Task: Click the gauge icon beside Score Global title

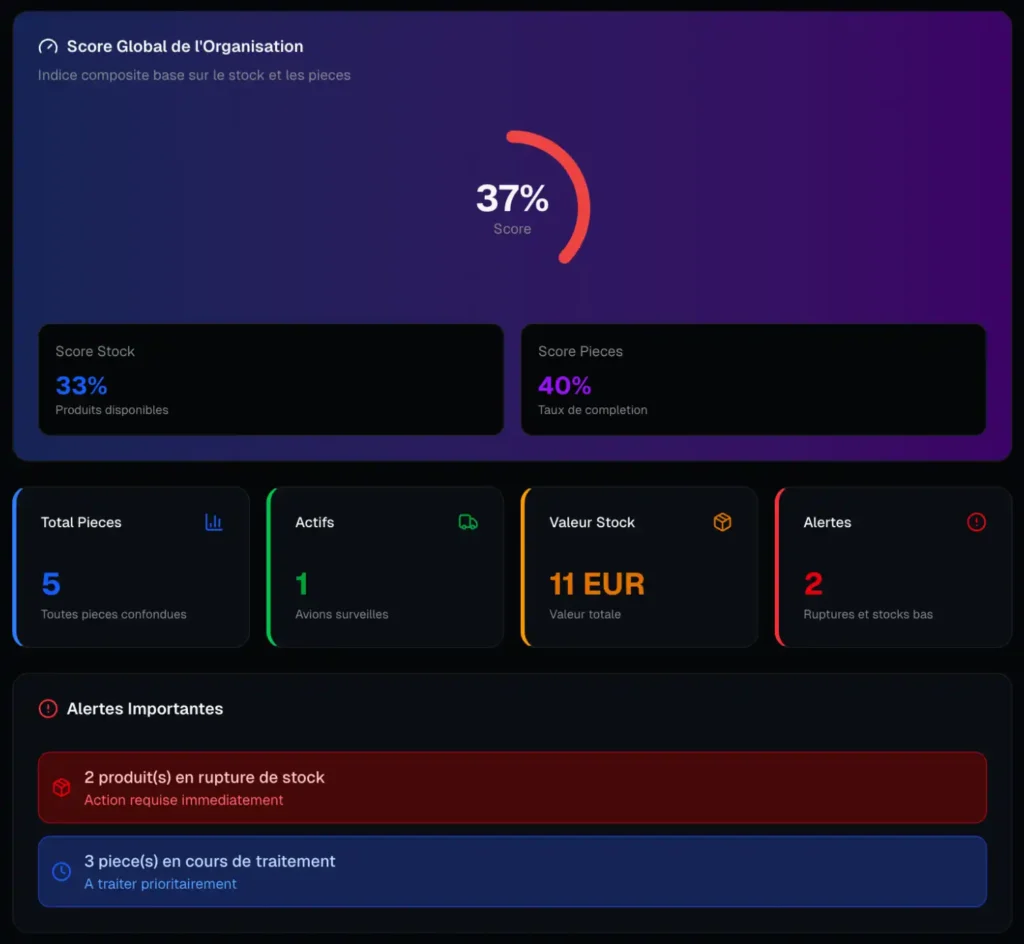Action: pyautogui.click(x=48, y=47)
